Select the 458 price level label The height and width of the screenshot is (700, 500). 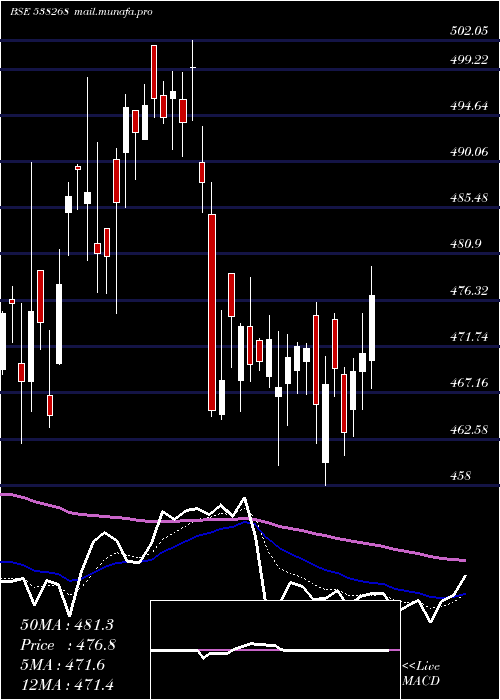pyautogui.click(x=460, y=476)
